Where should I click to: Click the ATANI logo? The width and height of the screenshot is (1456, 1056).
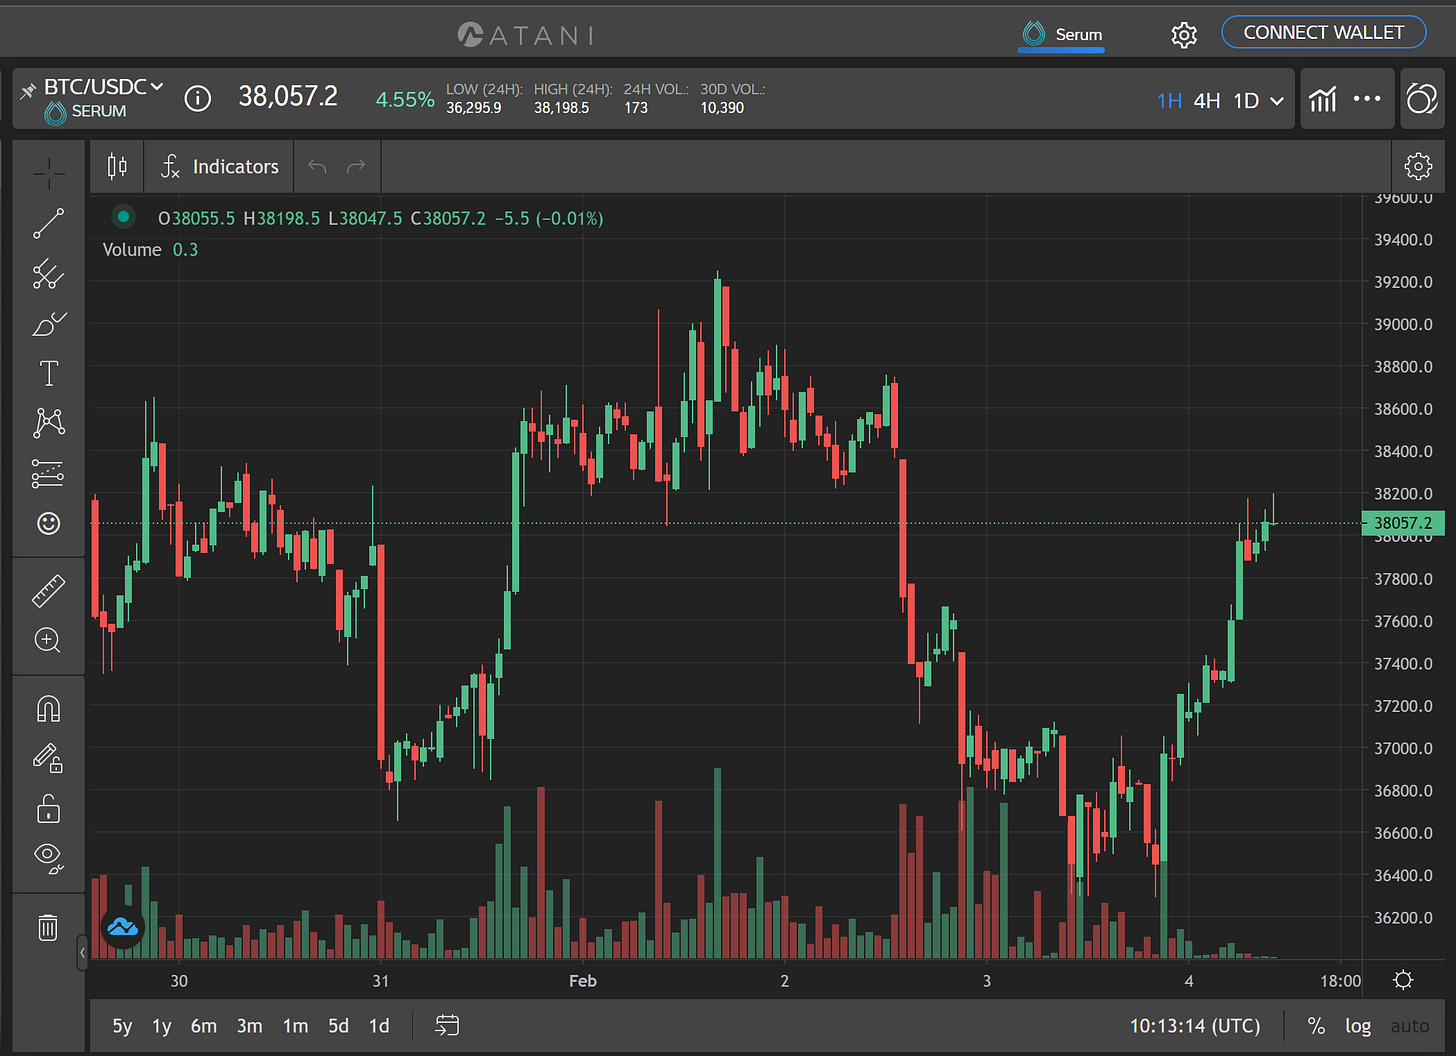[526, 35]
